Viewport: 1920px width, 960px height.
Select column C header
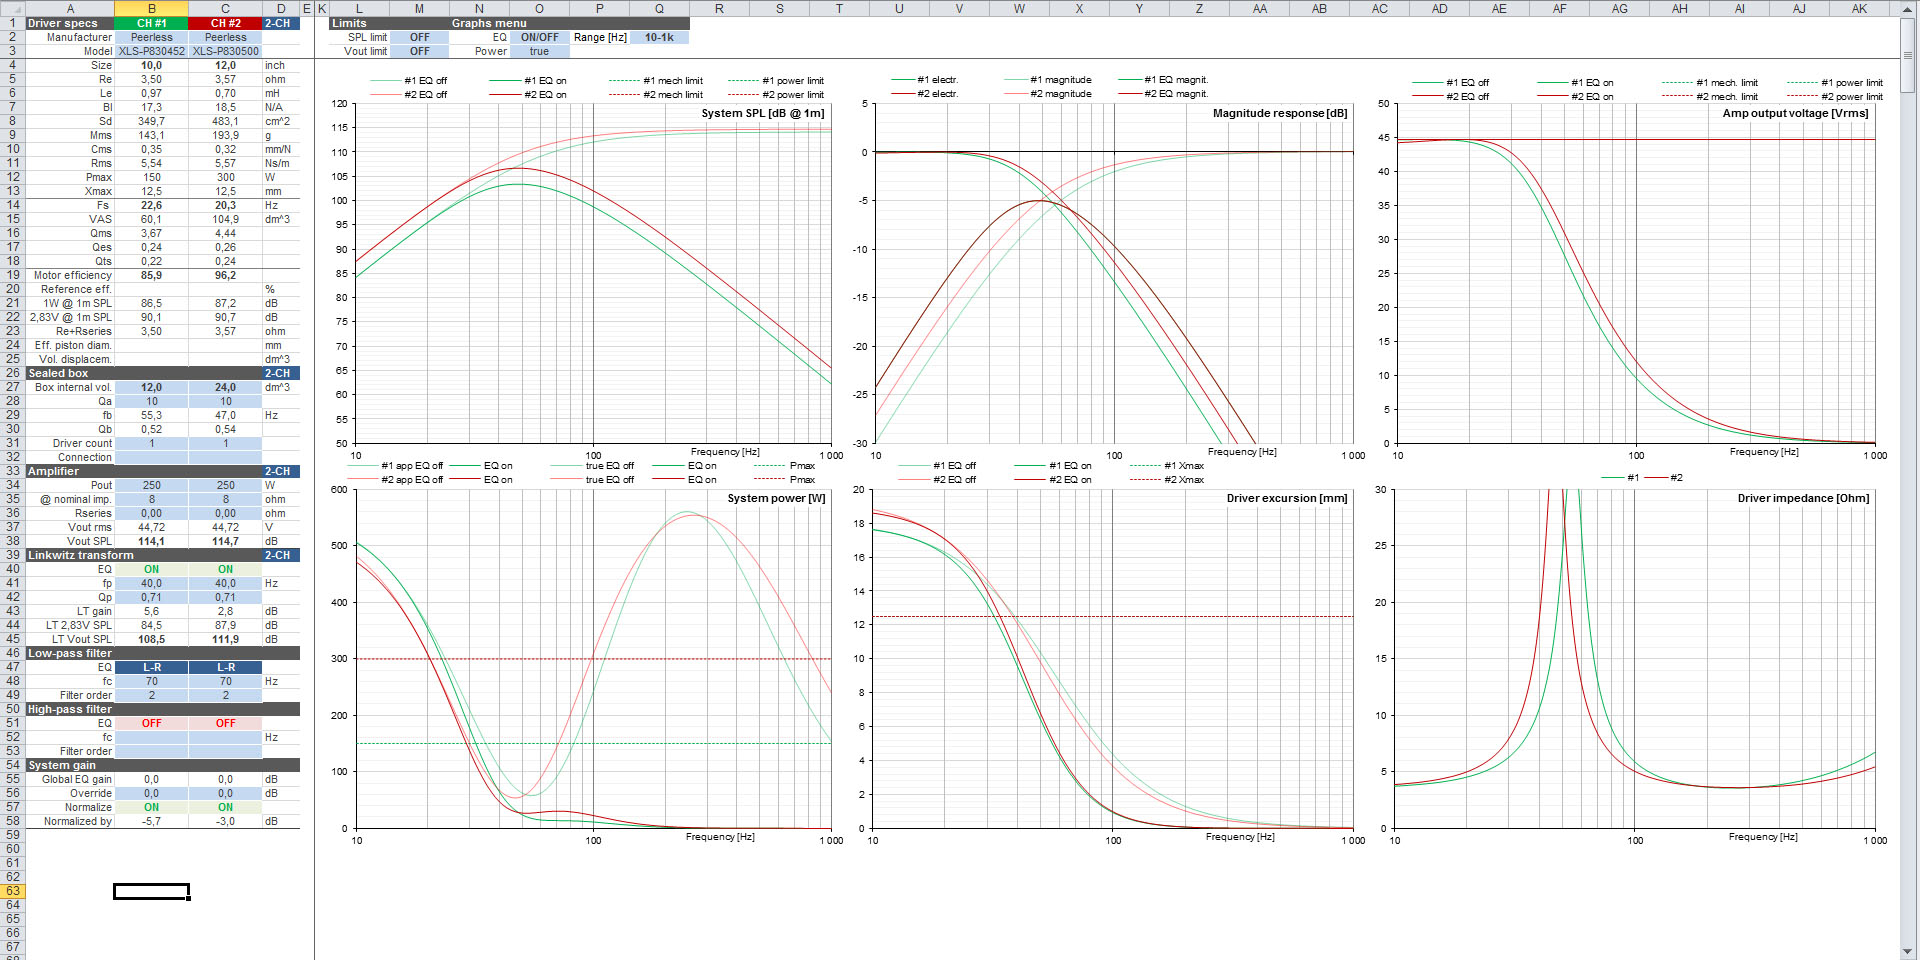pos(225,8)
